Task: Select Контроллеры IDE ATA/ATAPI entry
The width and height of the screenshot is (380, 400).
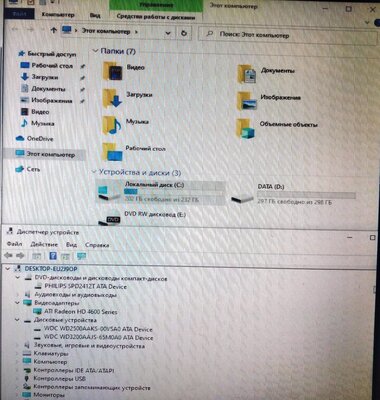Action: (x=74, y=370)
